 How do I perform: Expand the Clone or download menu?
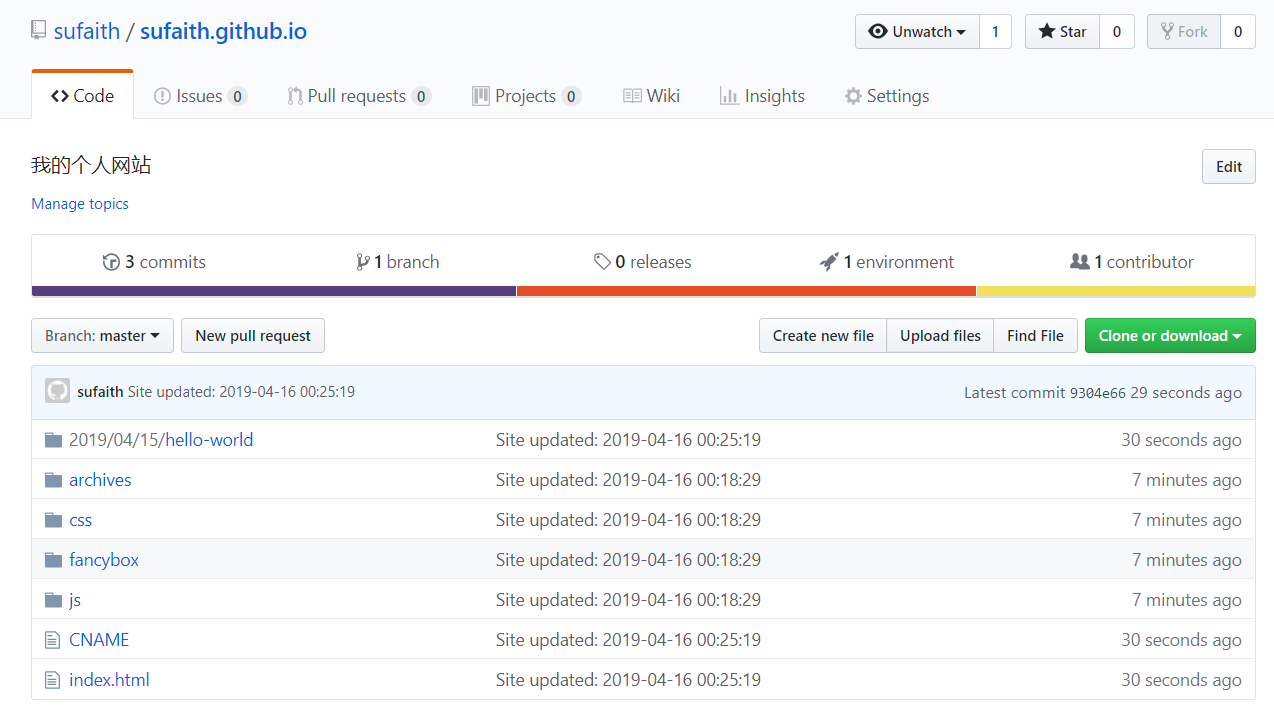tap(1170, 335)
